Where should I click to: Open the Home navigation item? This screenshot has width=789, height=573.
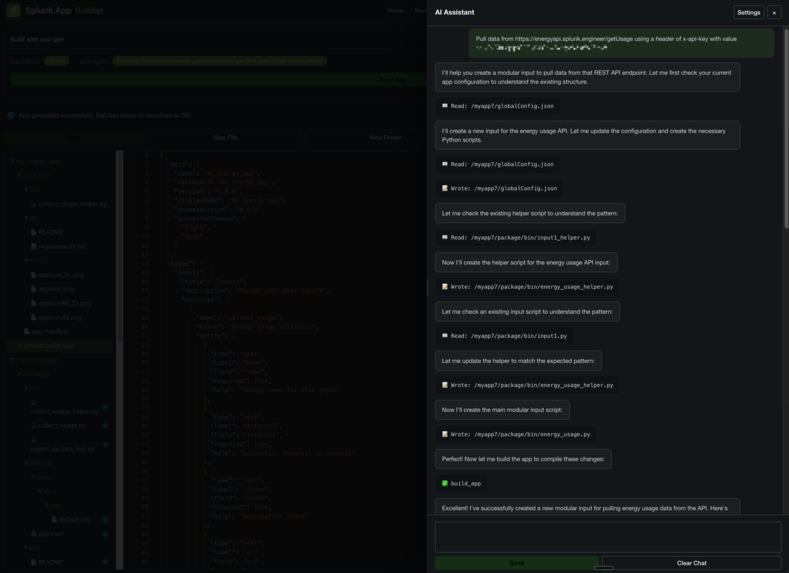396,11
